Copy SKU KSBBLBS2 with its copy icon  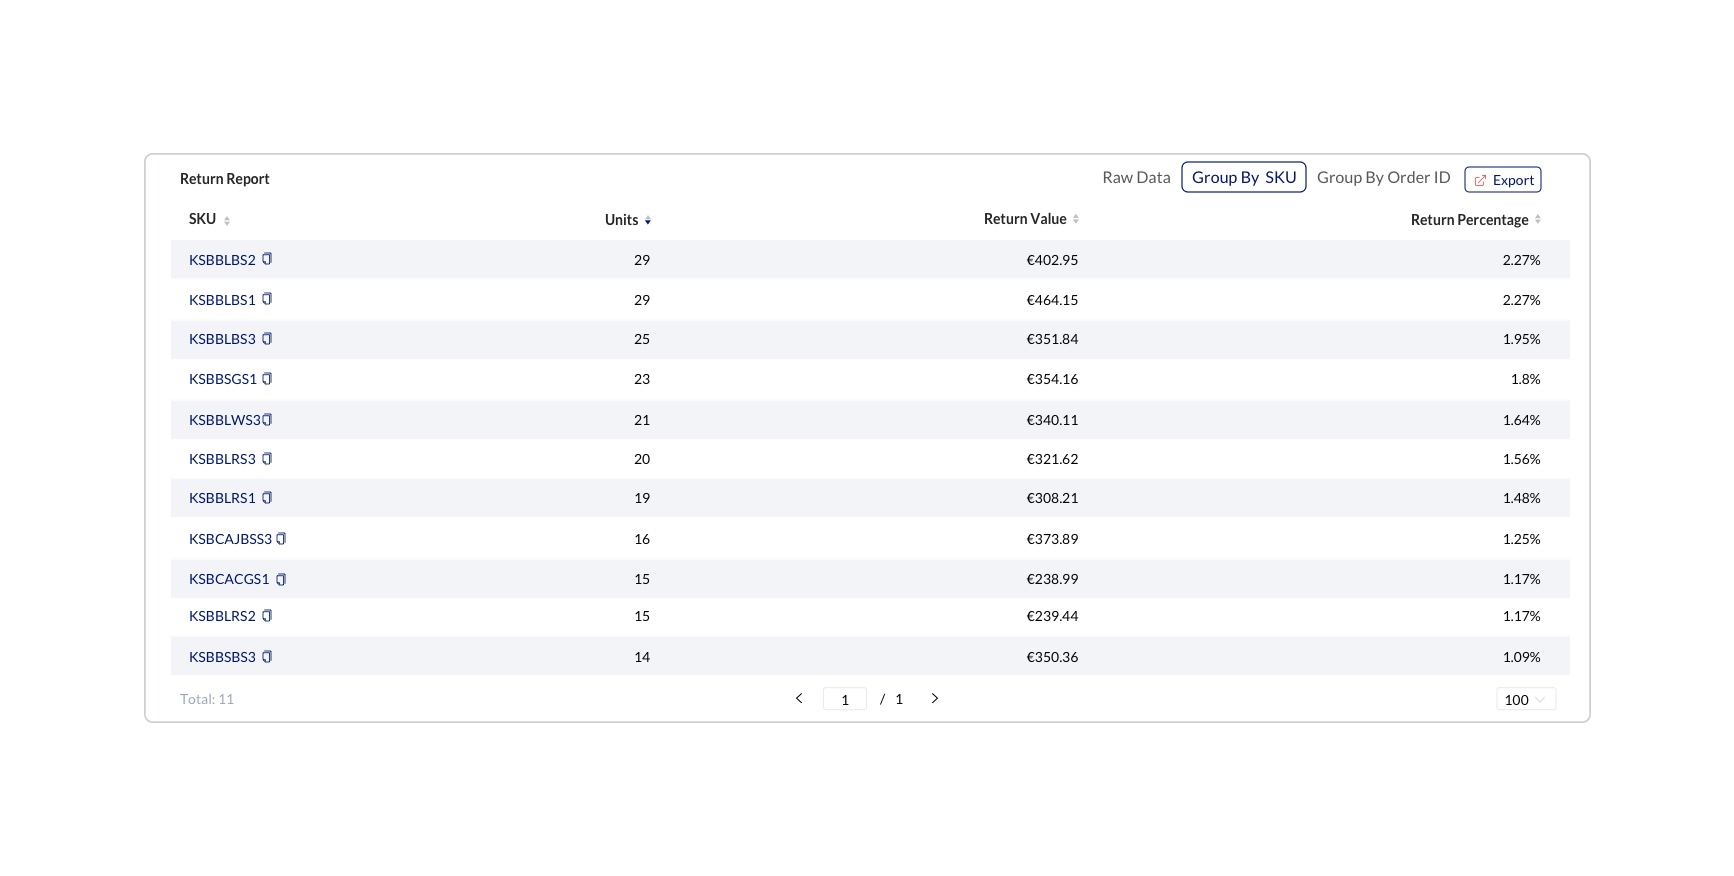(267, 259)
